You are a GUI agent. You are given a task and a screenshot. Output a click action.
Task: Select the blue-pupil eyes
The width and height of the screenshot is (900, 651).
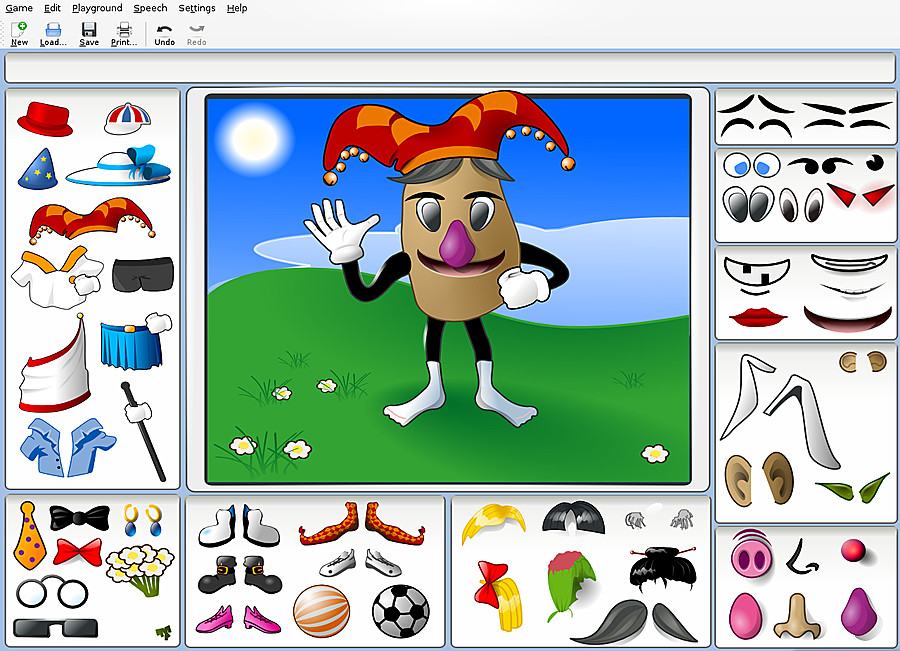(752, 165)
